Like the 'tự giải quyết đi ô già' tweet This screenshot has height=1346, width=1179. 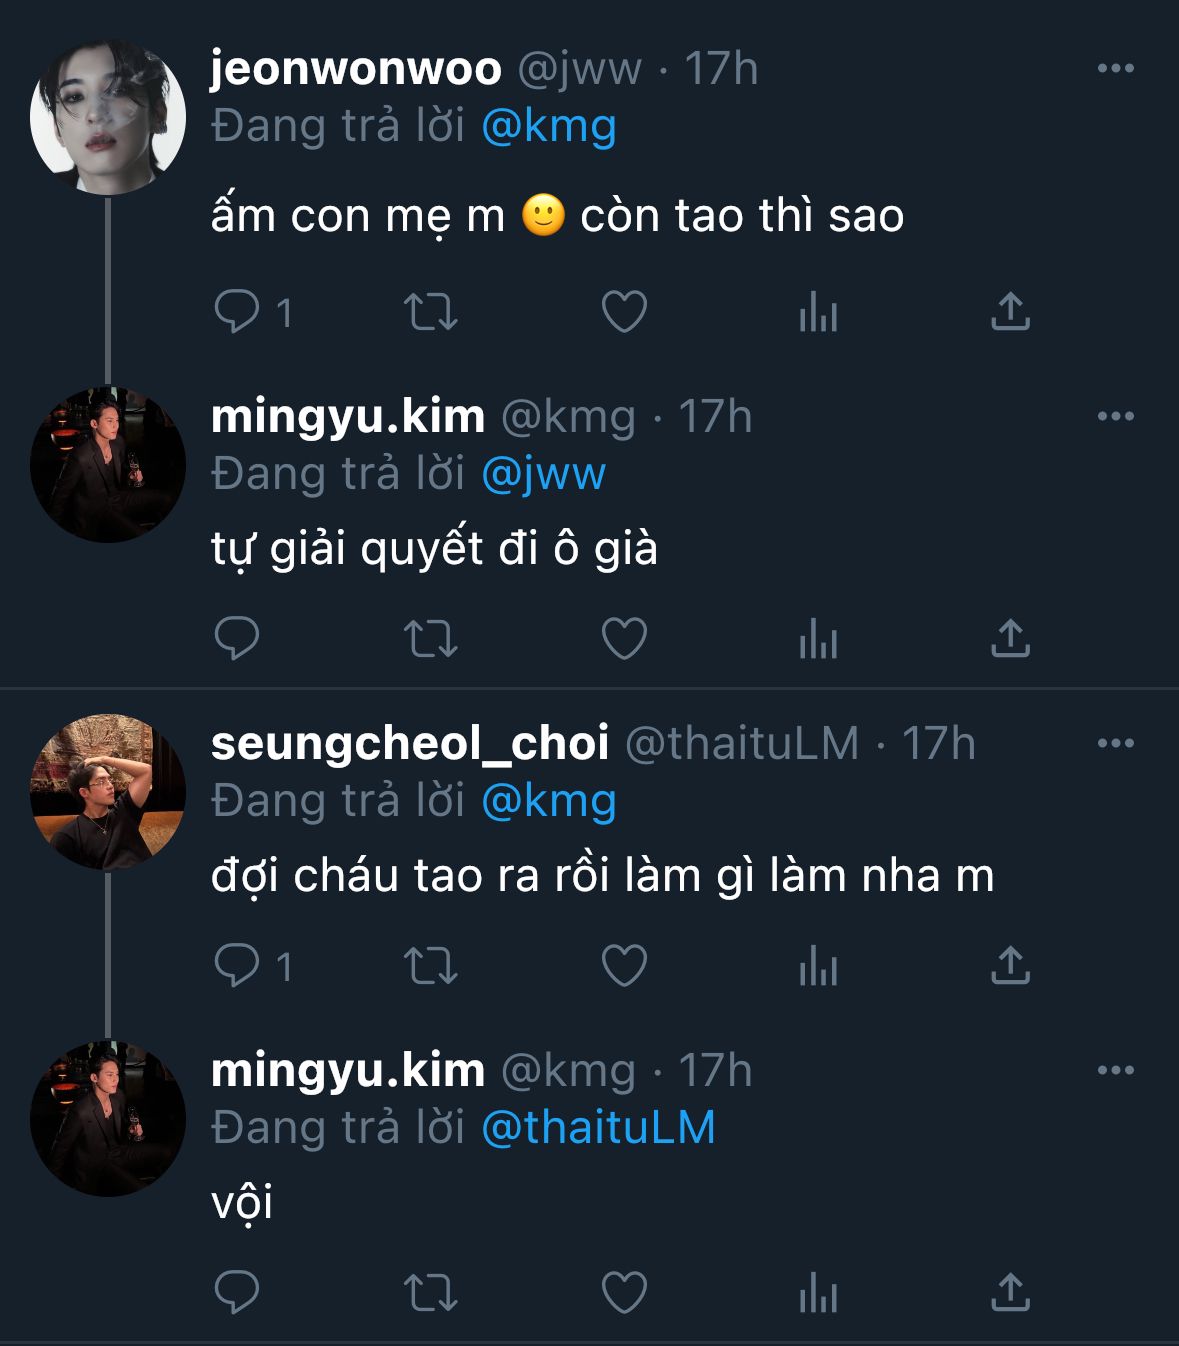click(x=624, y=638)
